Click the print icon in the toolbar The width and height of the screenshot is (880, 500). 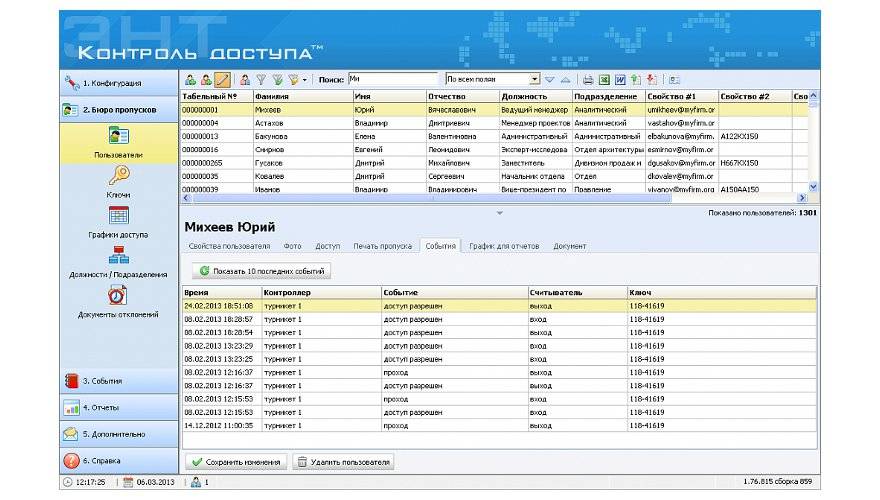pyautogui.click(x=589, y=80)
